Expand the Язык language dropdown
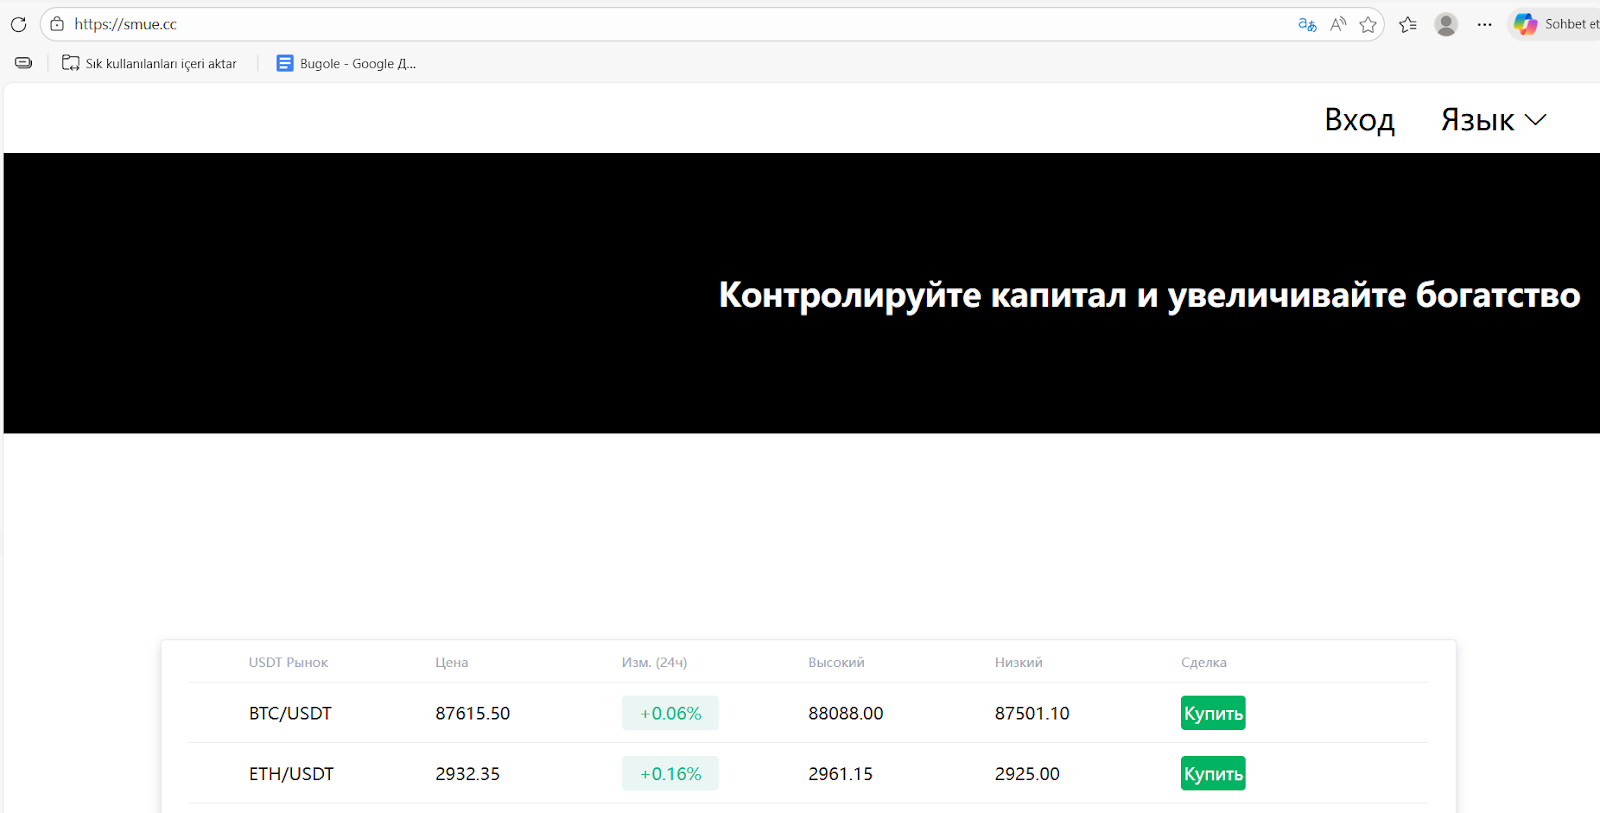The height and width of the screenshot is (813, 1600). (x=1493, y=120)
